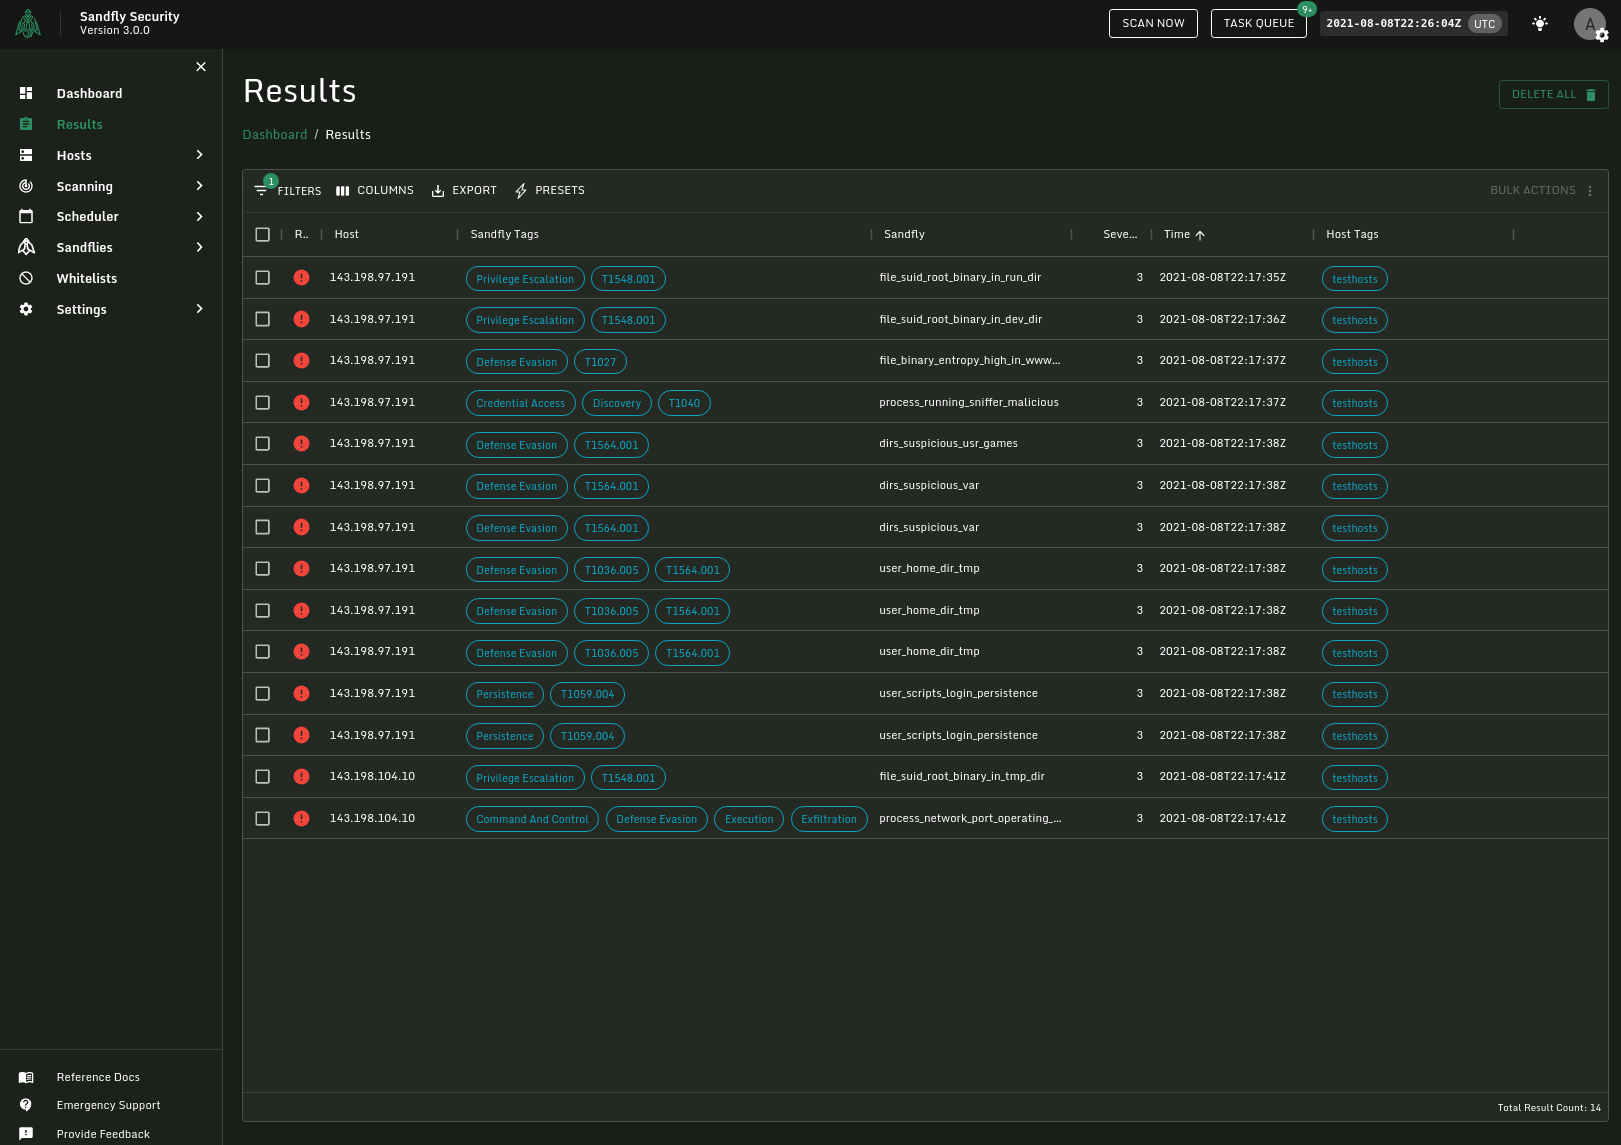1621x1145 pixels.
Task: Open the FILTERS panel
Action: point(288,191)
